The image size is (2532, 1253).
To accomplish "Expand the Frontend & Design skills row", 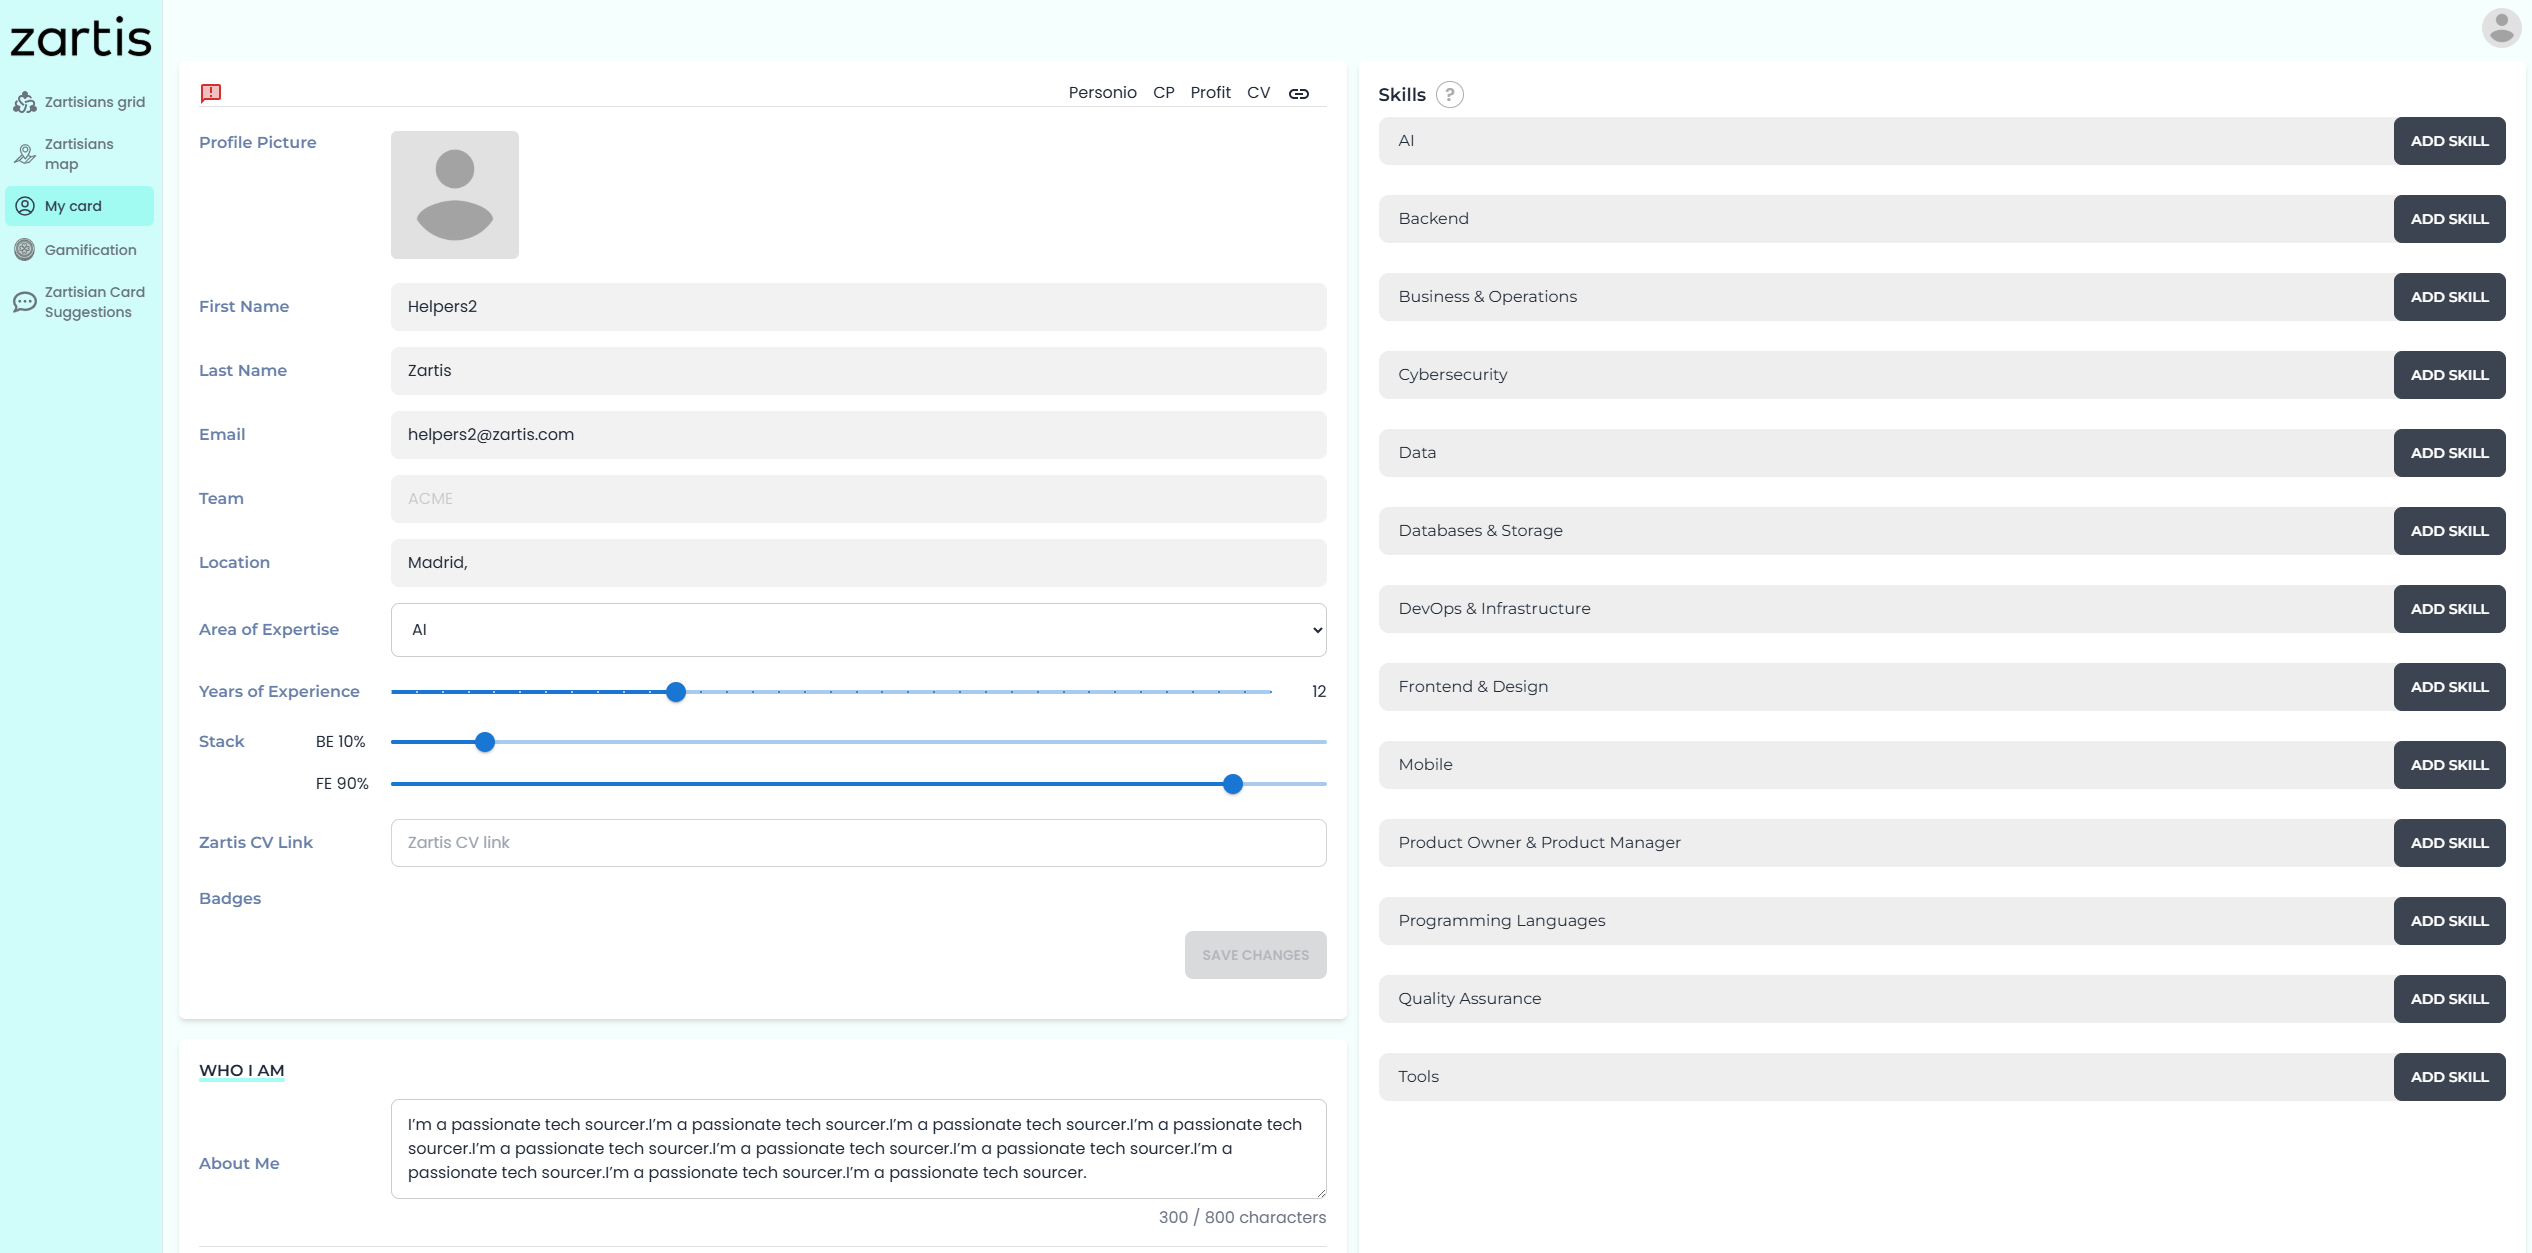I will [1886, 687].
